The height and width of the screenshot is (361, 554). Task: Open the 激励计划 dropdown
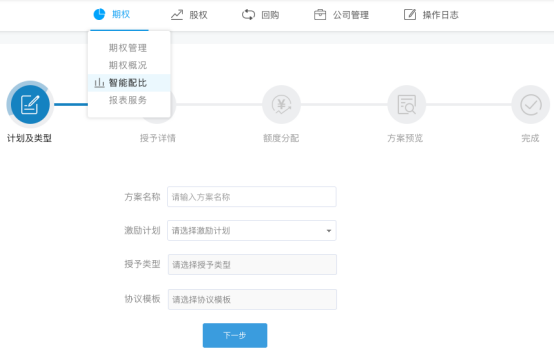(252, 231)
